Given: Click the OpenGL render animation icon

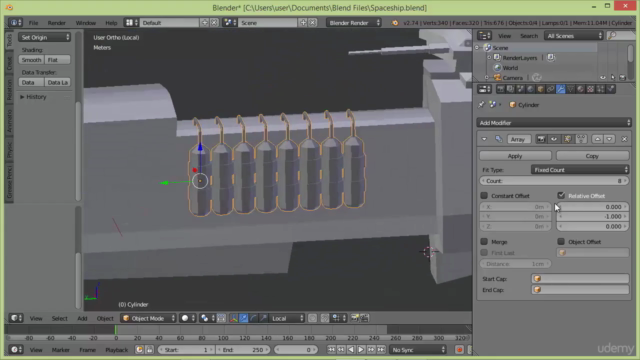Looking at the screenshot, I should coord(364,318).
